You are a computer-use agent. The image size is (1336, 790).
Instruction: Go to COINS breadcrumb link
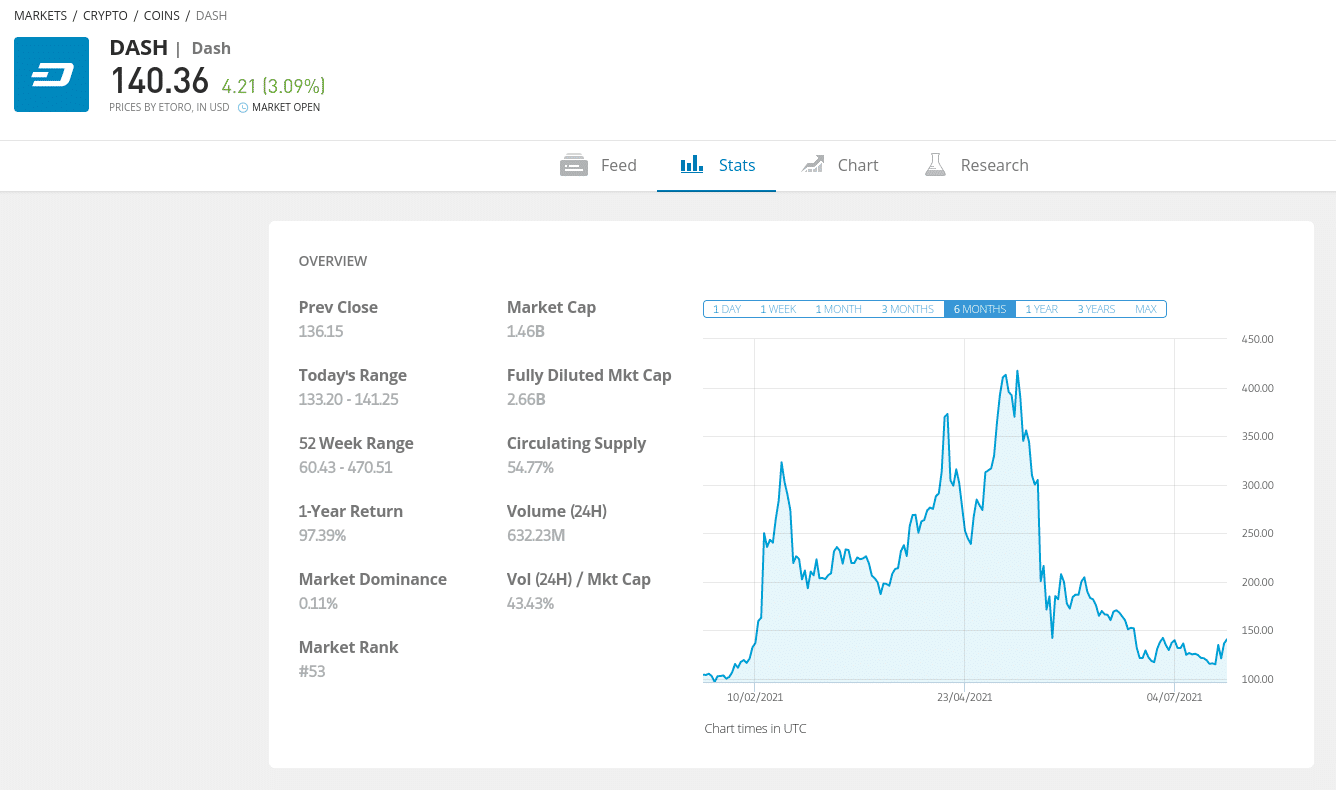coord(162,16)
